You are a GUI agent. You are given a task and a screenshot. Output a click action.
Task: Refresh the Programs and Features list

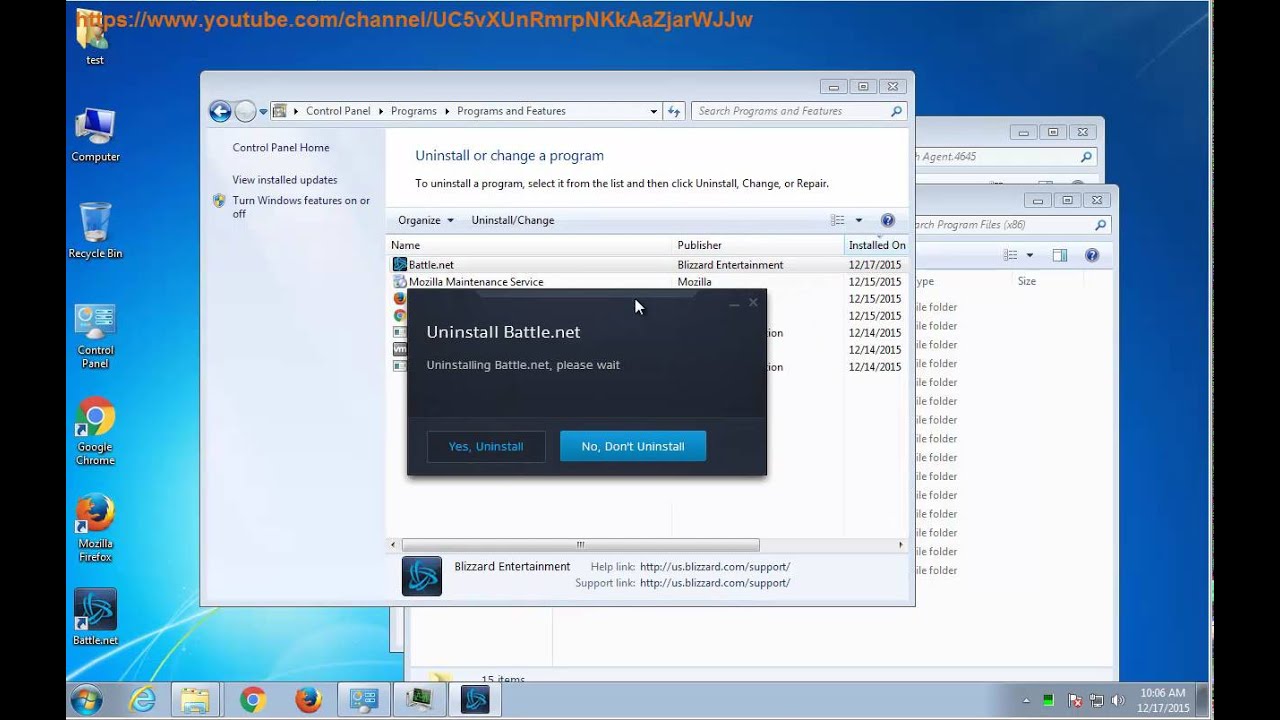click(674, 111)
